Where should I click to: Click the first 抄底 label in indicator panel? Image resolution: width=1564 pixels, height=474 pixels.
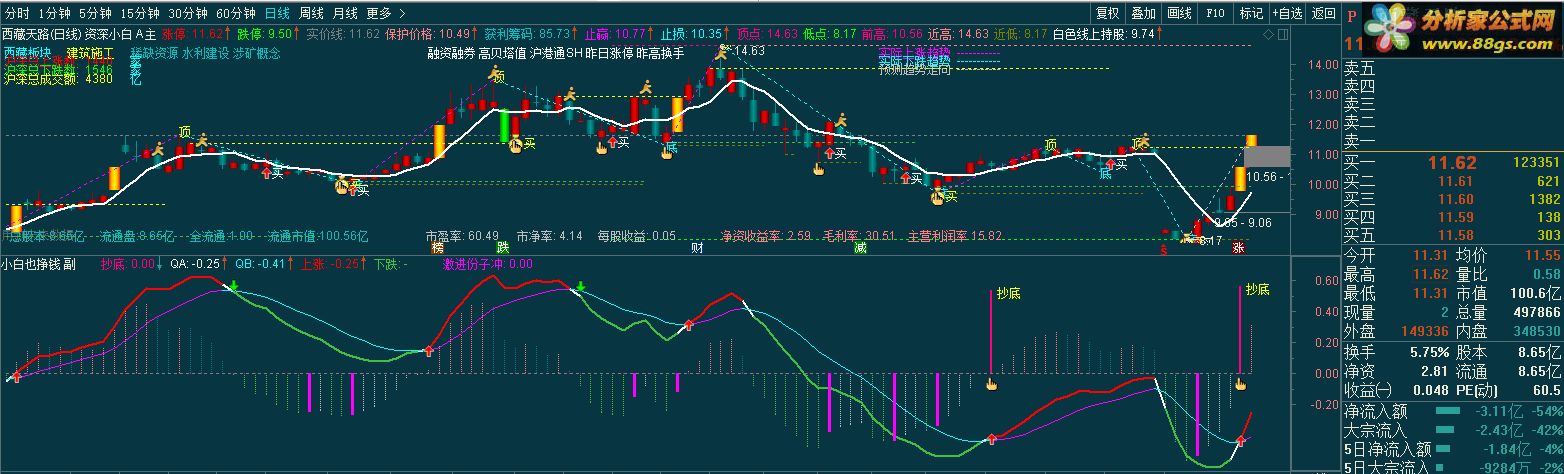pyautogui.click(x=1007, y=293)
